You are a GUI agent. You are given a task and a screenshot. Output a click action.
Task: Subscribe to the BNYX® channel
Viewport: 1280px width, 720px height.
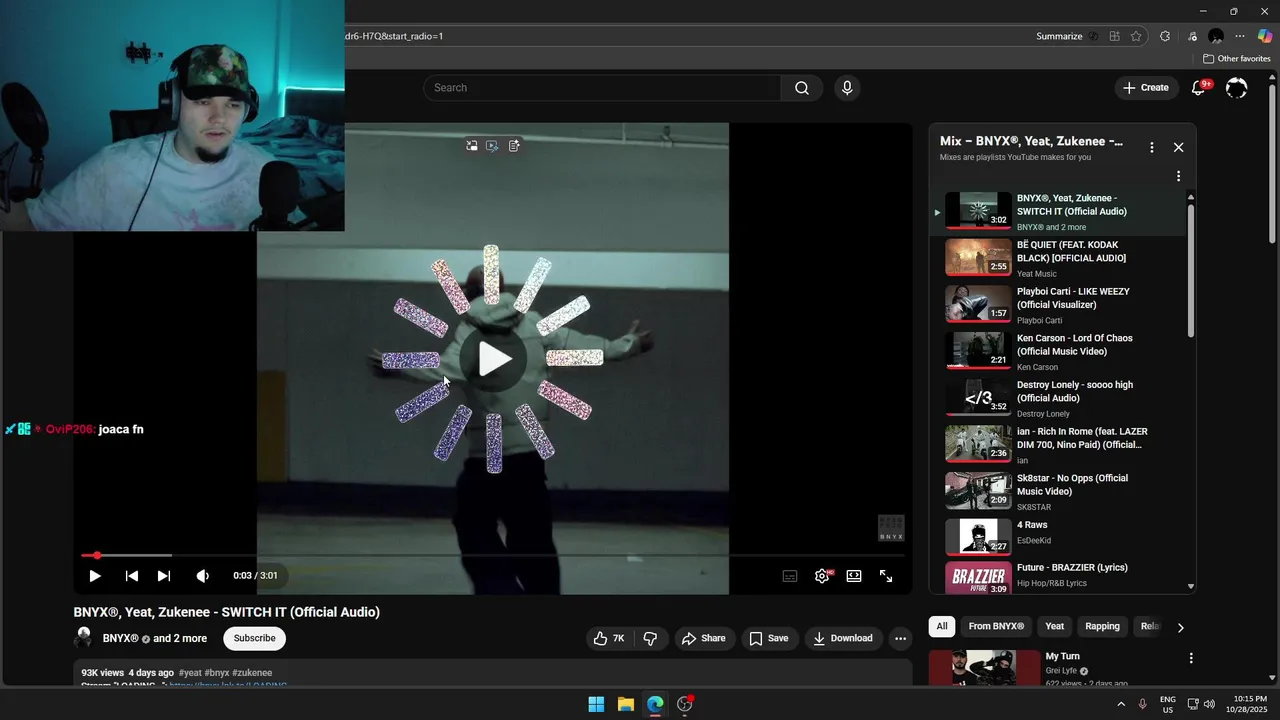click(x=255, y=638)
